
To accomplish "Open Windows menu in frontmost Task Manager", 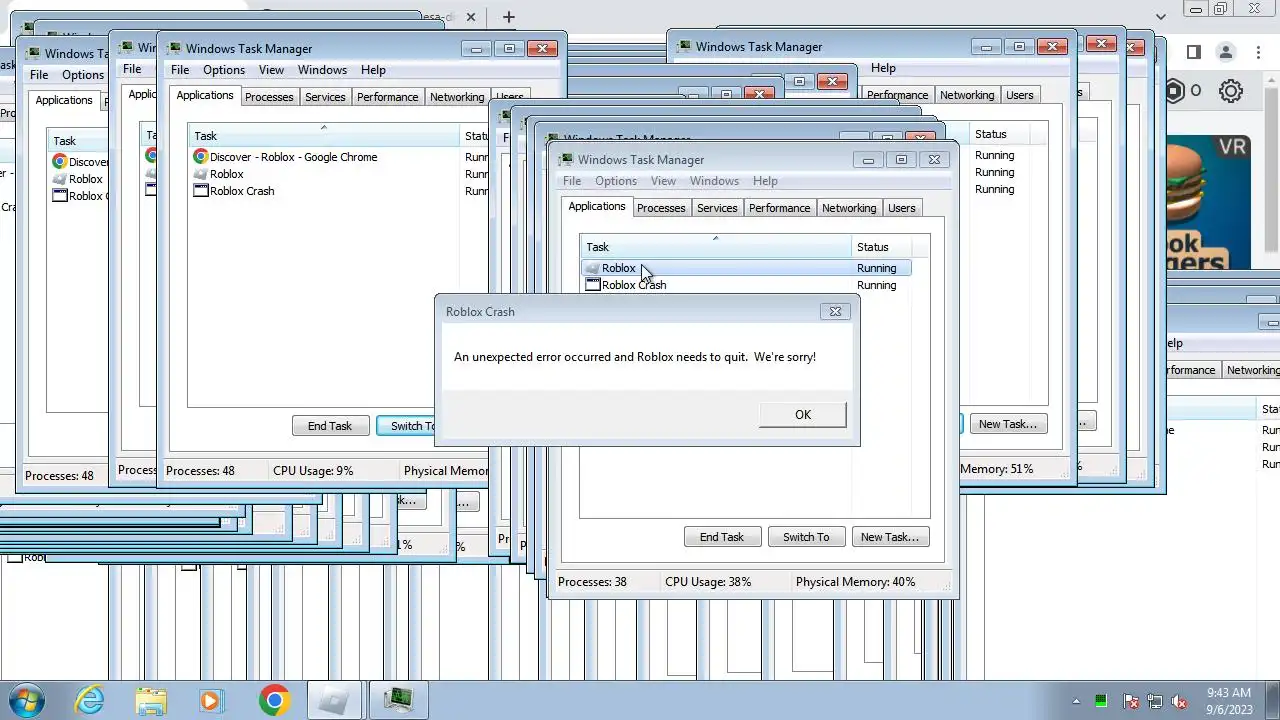I will click(714, 181).
